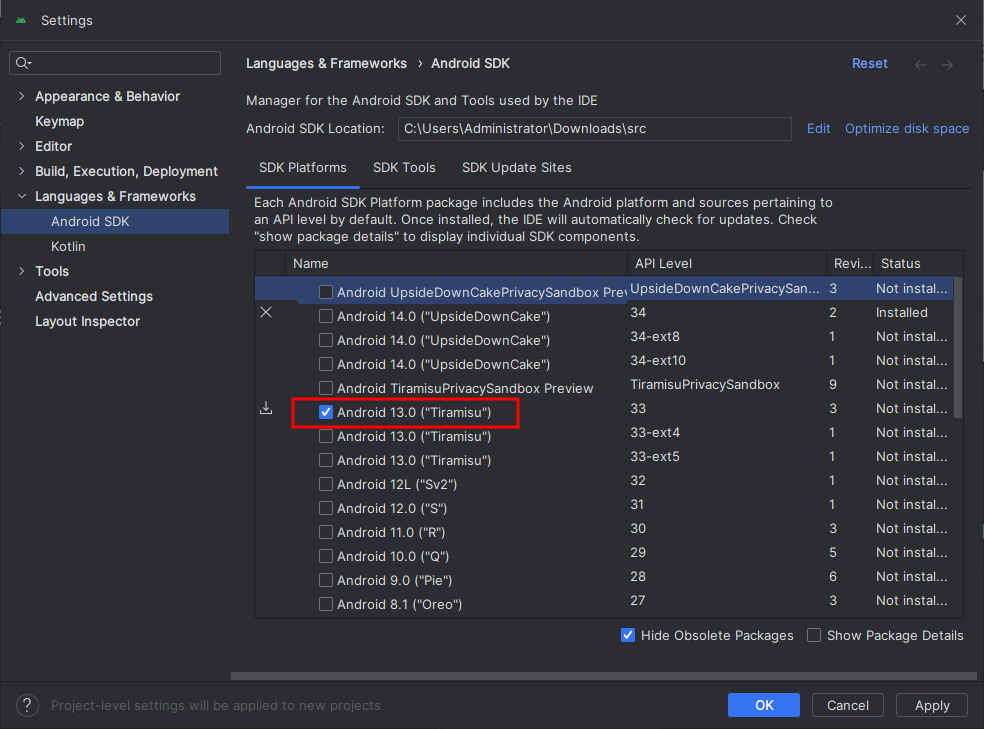Expand the Tools section arrow
Viewport: 984px width, 729px height.
pyautogui.click(x=22, y=271)
